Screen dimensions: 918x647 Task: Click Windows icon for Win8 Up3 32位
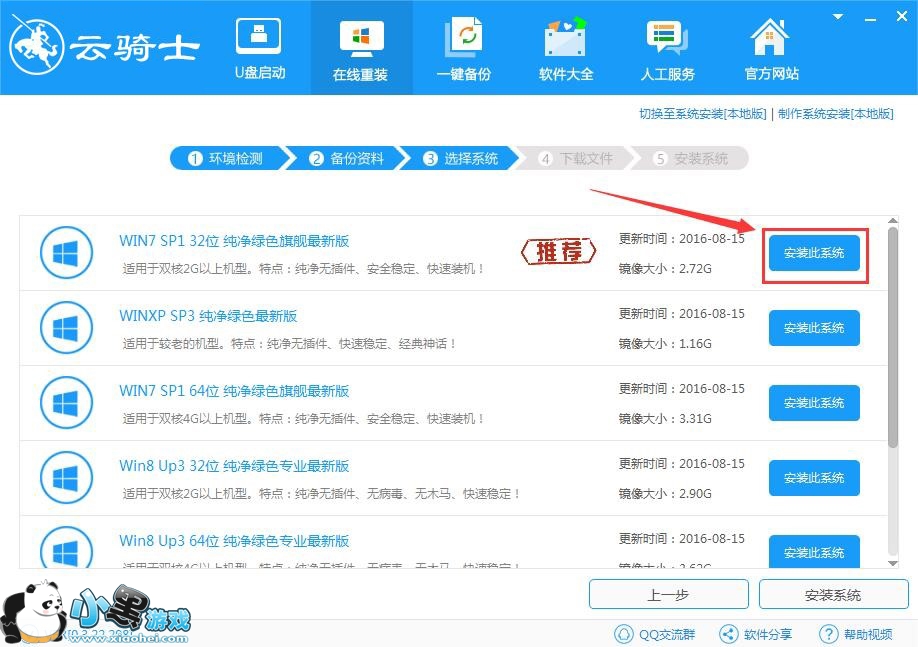(66, 478)
